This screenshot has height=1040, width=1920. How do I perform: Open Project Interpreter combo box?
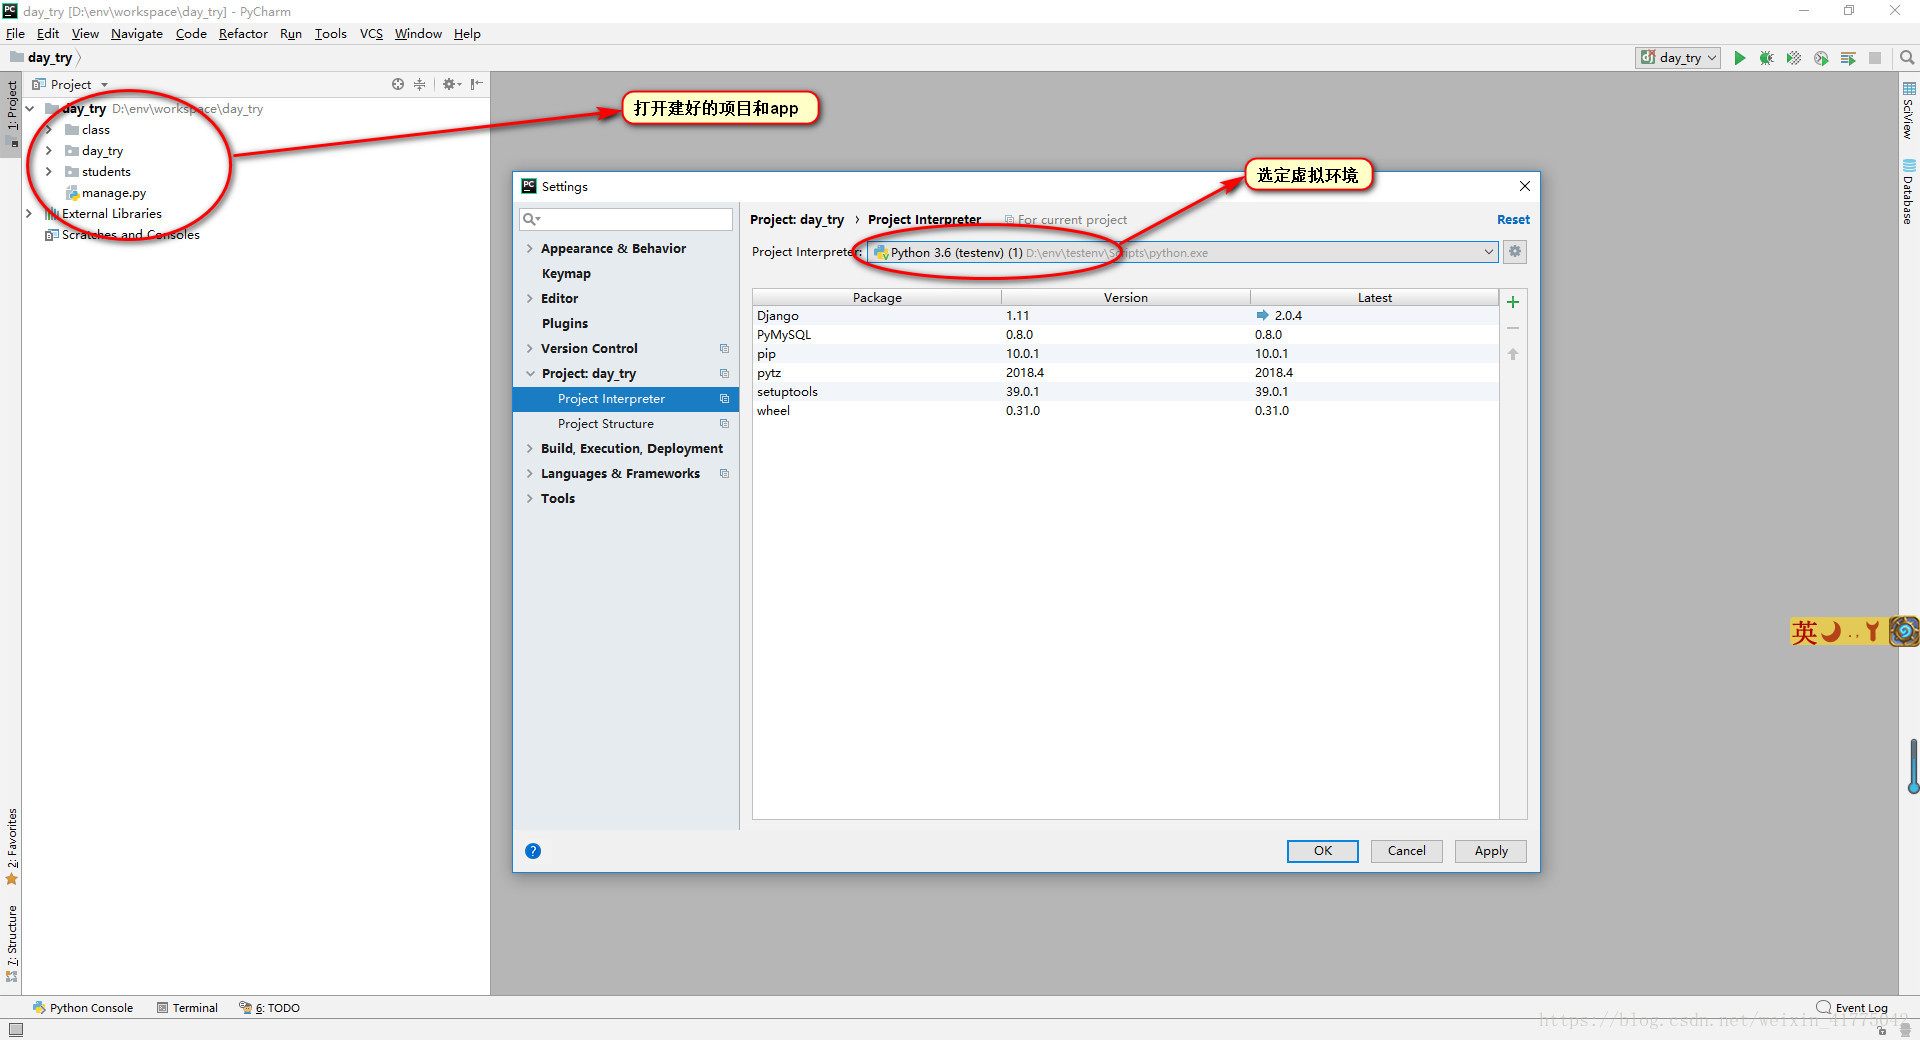click(1182, 252)
